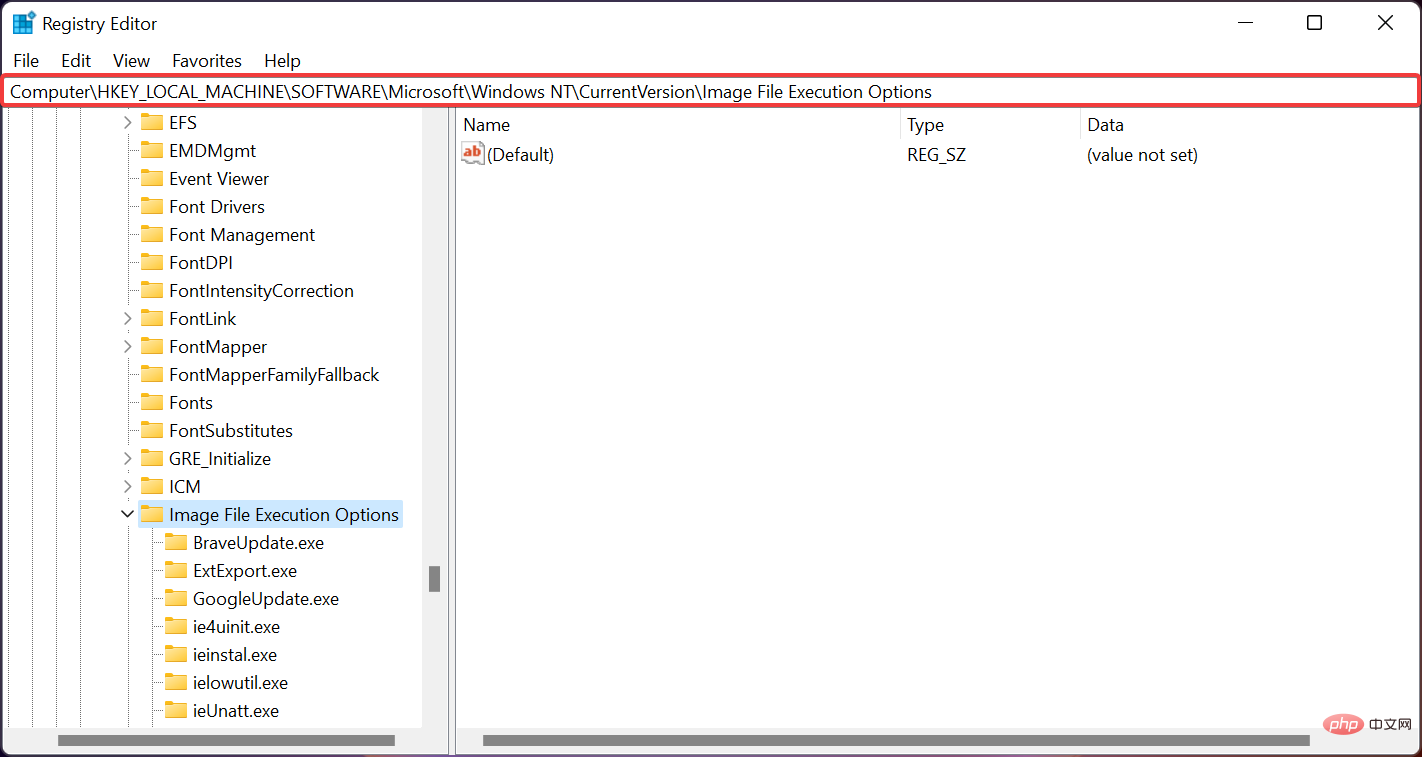The width and height of the screenshot is (1422, 757).
Task: Select the FontSubstitutes key label
Action: tap(231, 431)
